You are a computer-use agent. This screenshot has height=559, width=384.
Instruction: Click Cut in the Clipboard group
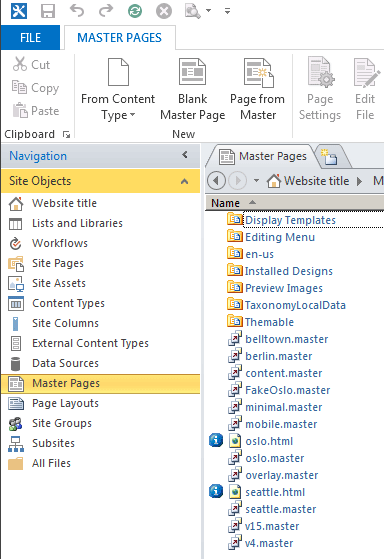tap(31, 65)
